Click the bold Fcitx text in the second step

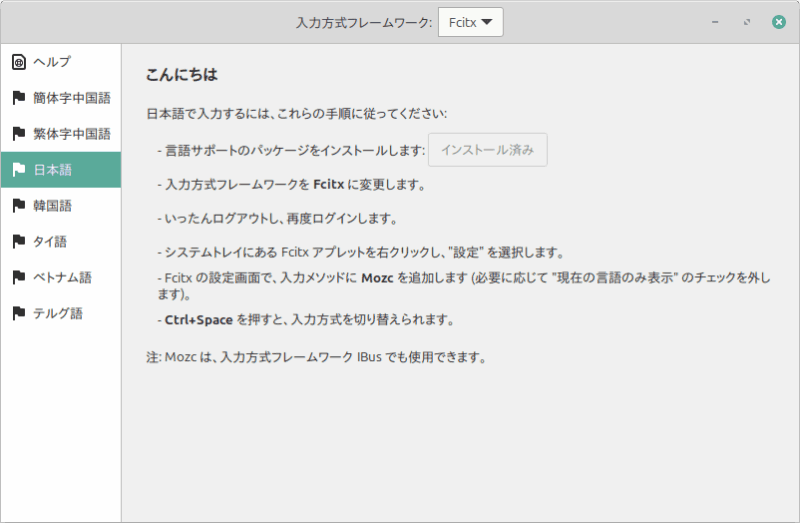click(329, 185)
